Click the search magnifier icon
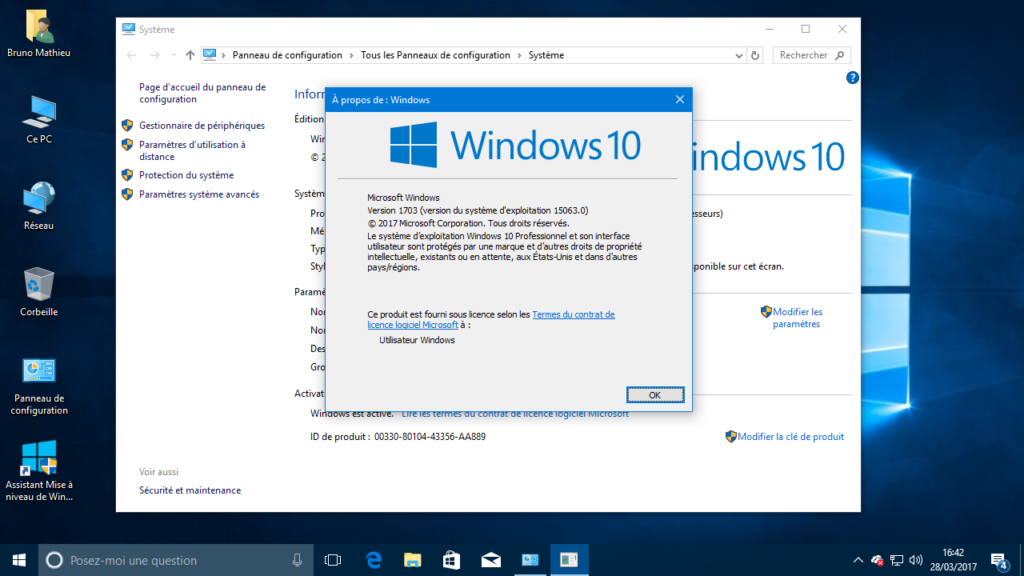This screenshot has height=576, width=1024. click(840, 56)
